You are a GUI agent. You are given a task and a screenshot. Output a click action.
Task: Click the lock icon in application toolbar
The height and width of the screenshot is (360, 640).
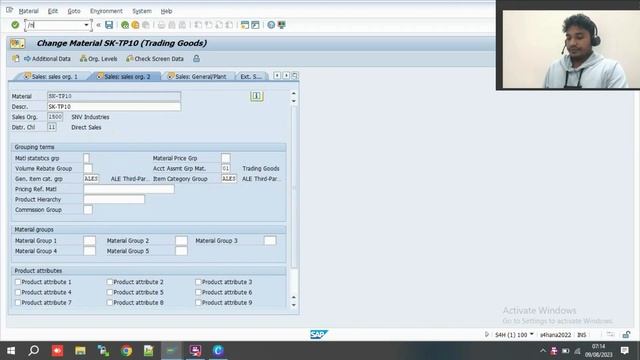coord(196,59)
